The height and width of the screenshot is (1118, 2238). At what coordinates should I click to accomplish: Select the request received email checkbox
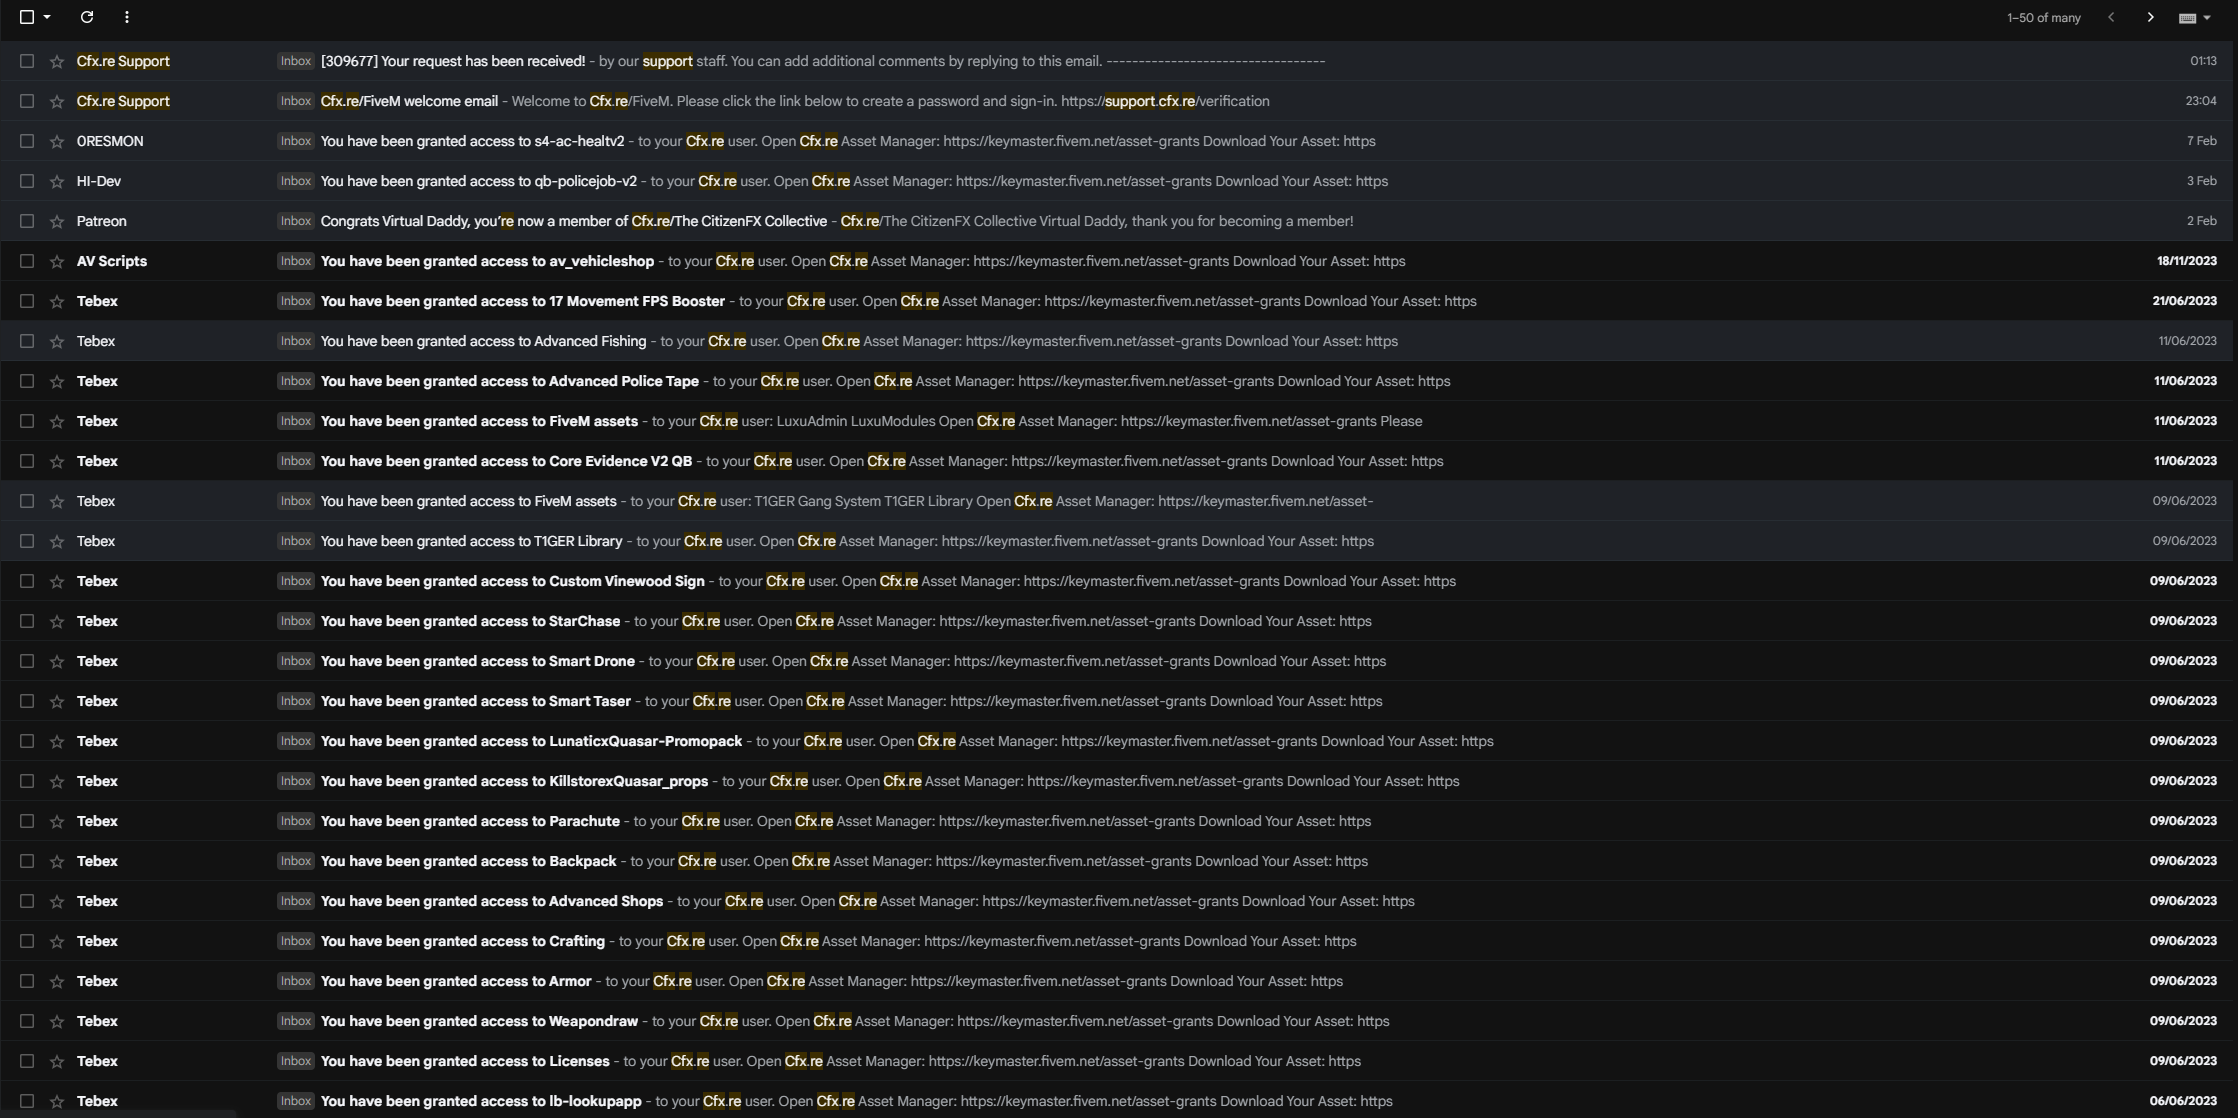(27, 61)
